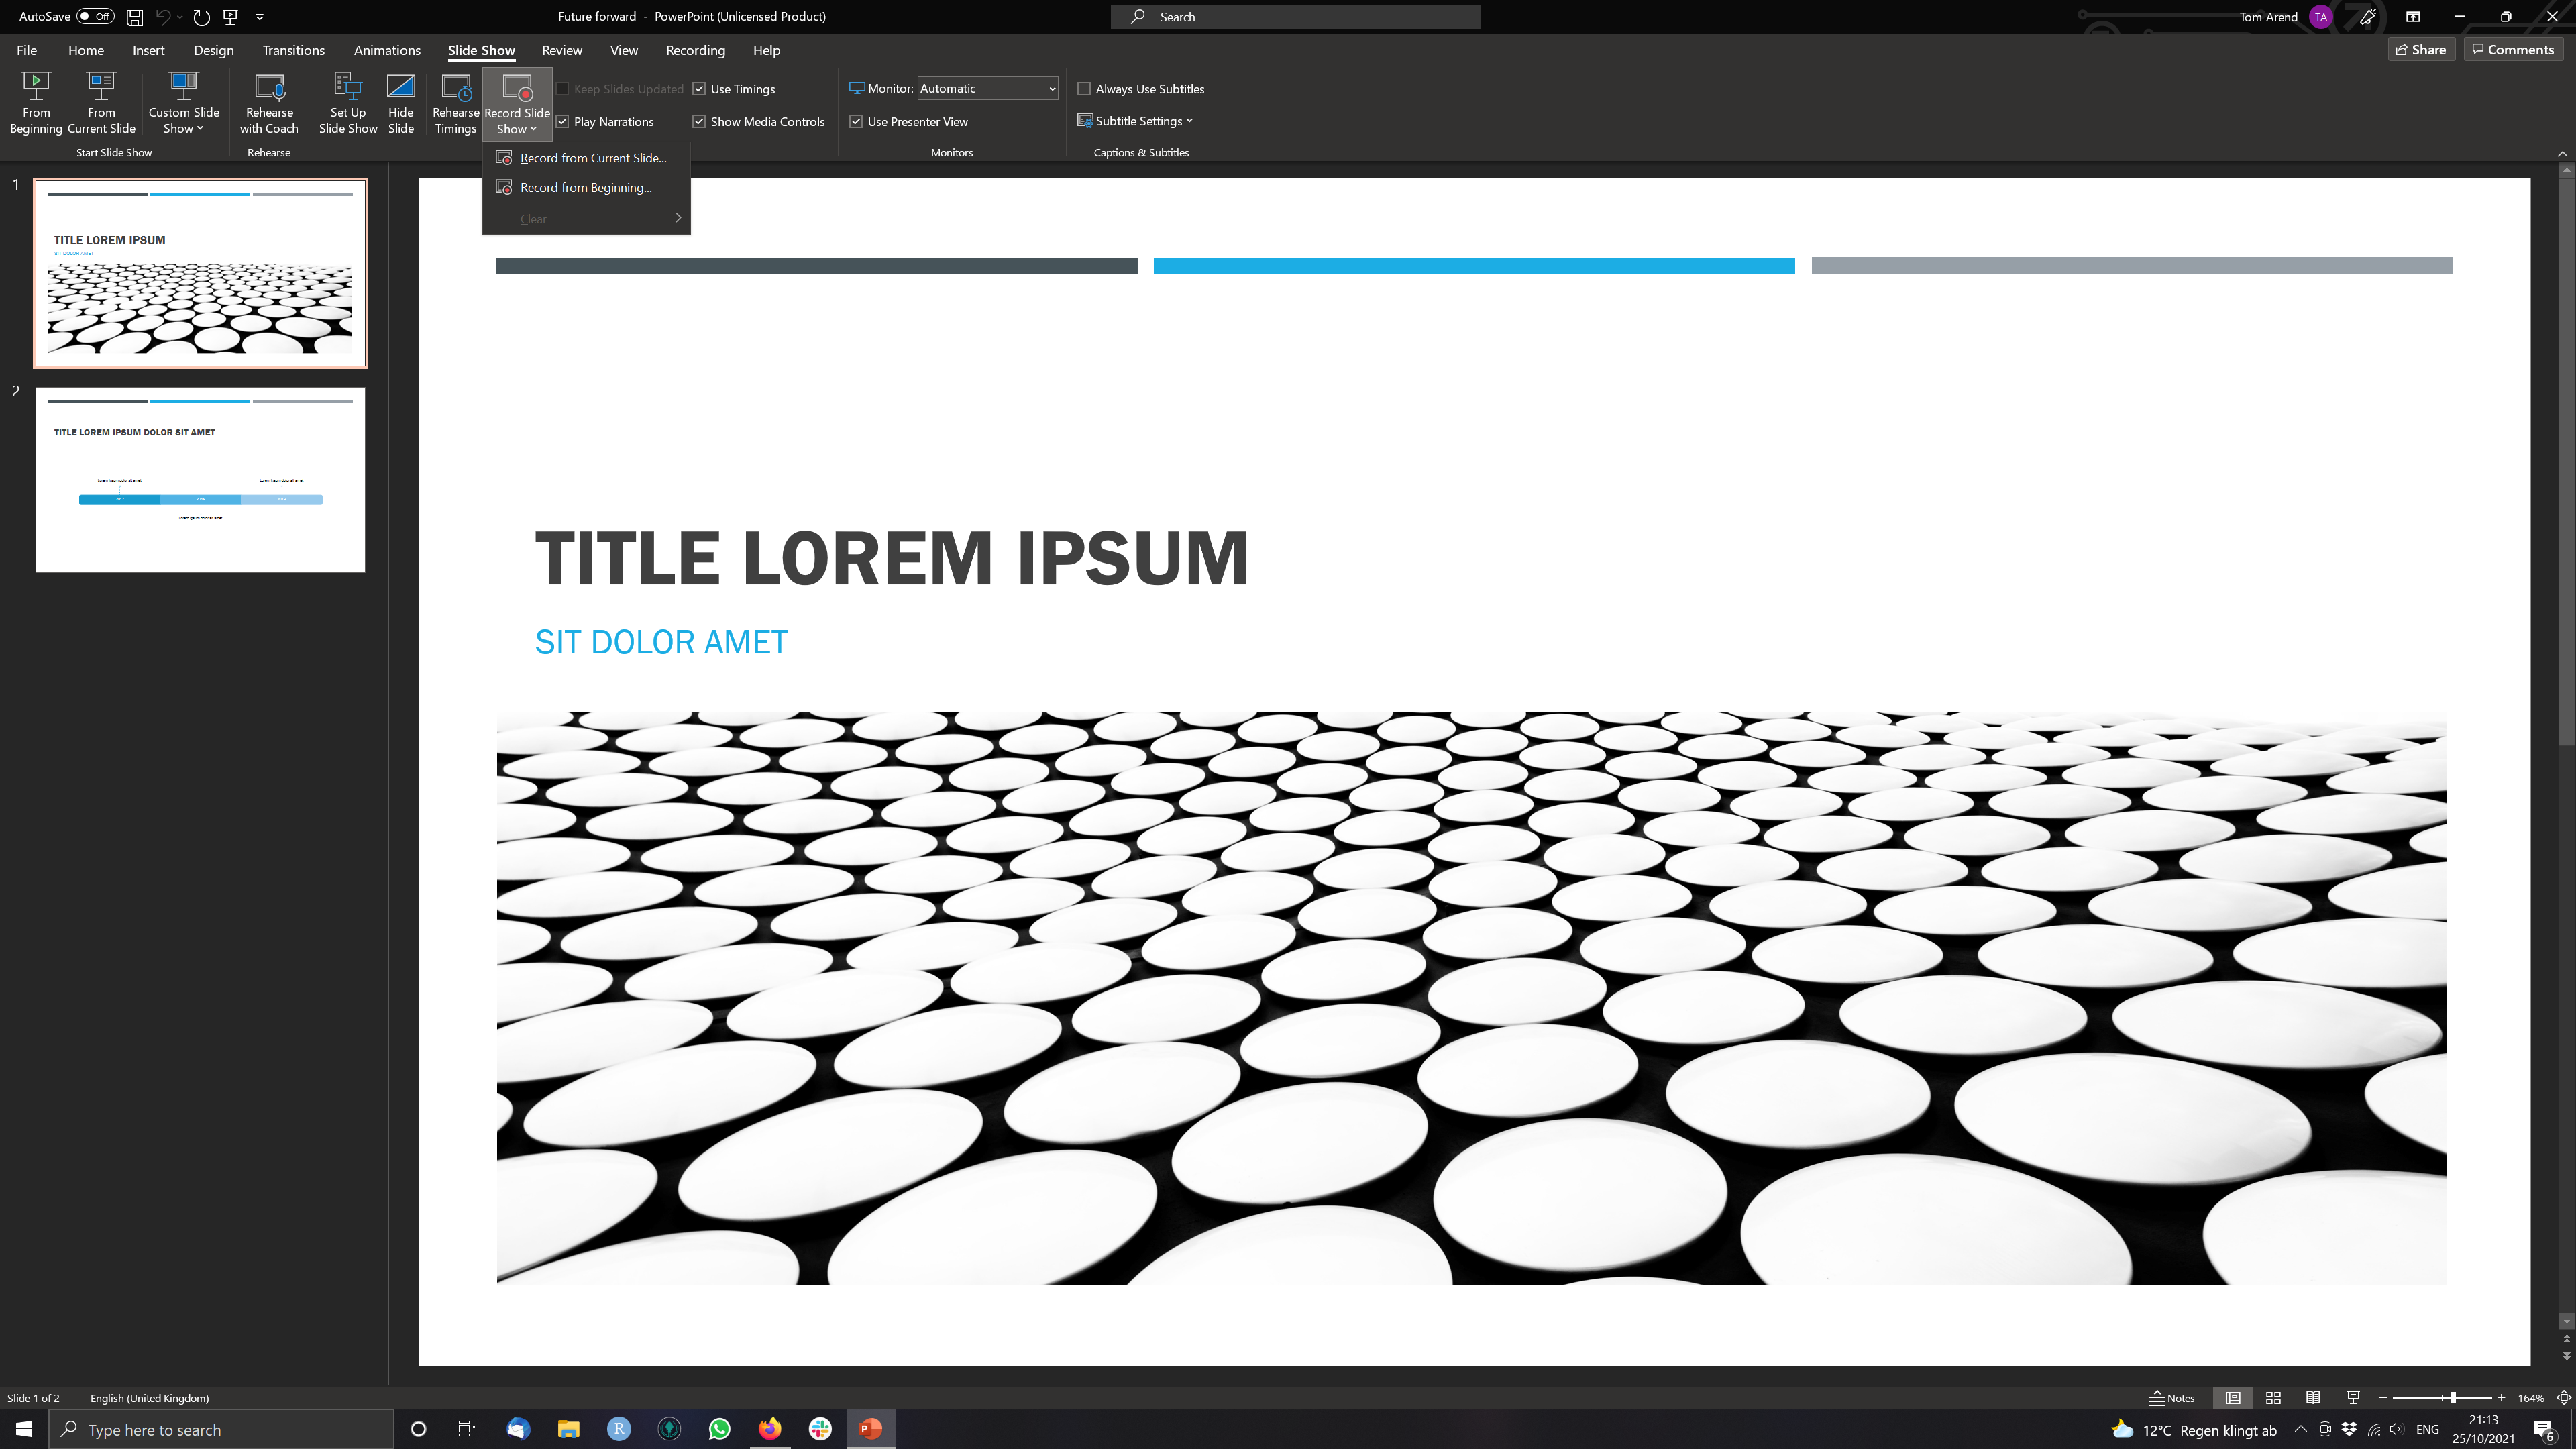The image size is (2576, 1449).
Task: Enable Always Use Subtitles
Action: [1084, 89]
